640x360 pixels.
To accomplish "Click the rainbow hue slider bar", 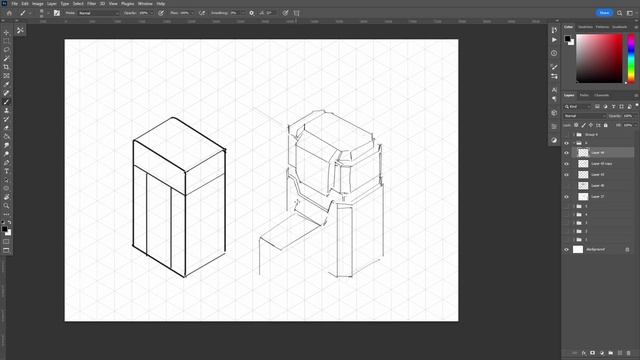I will (631, 58).
